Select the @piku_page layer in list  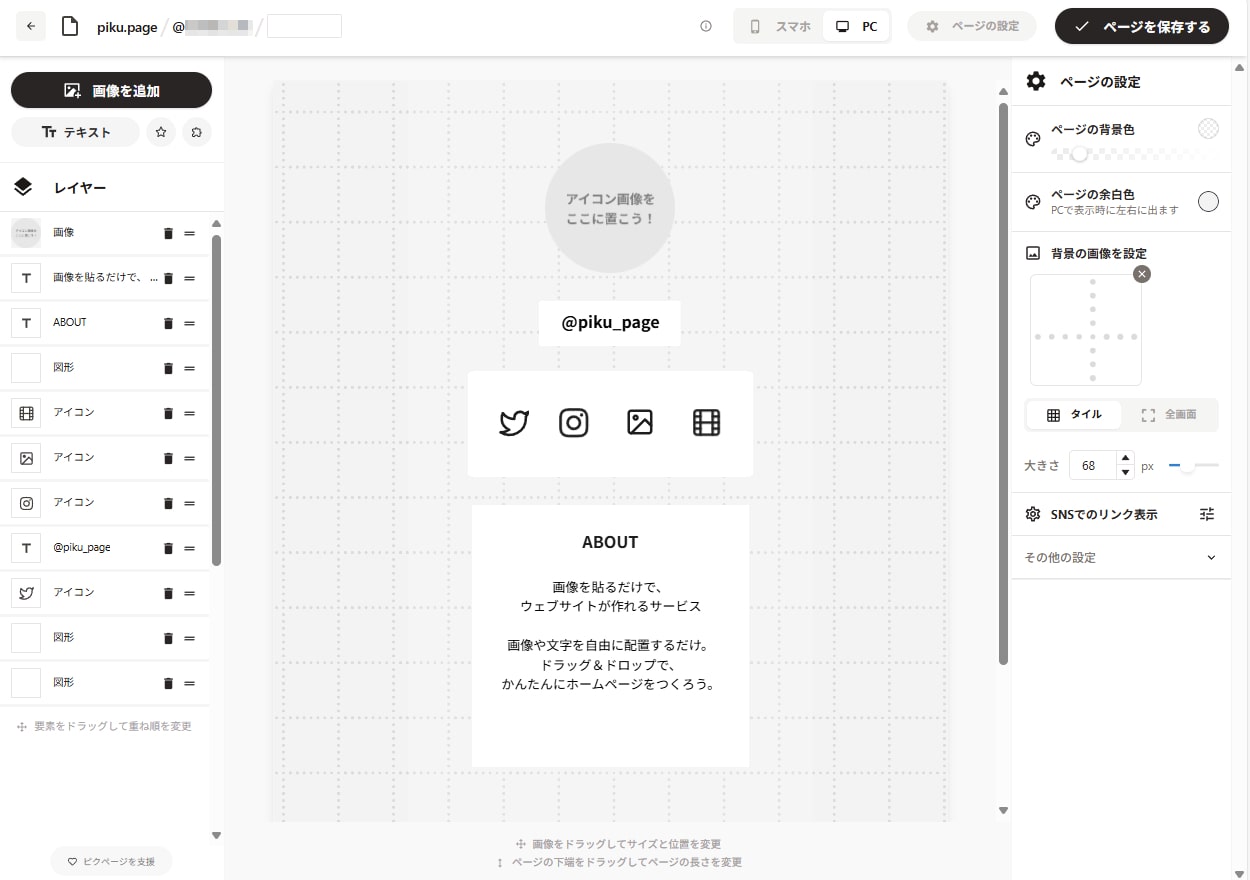(x=82, y=548)
